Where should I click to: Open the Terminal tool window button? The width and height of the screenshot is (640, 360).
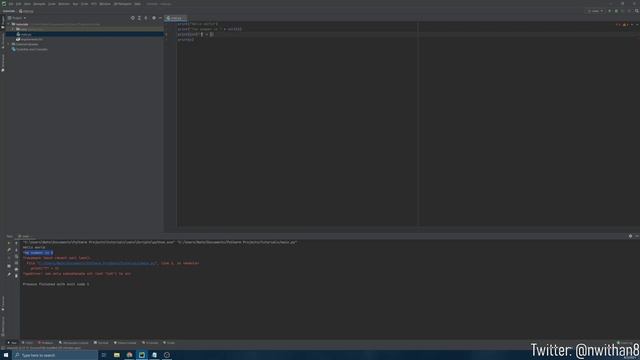101,343
